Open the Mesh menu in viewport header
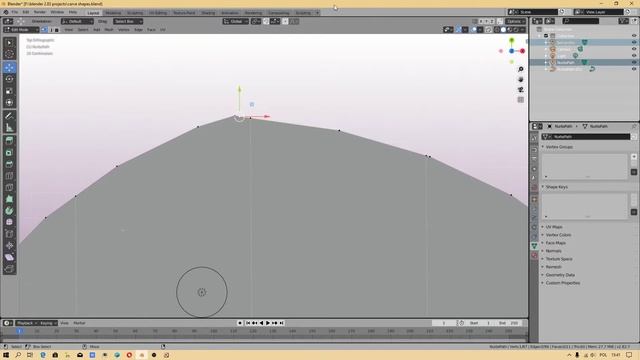 tap(109, 30)
